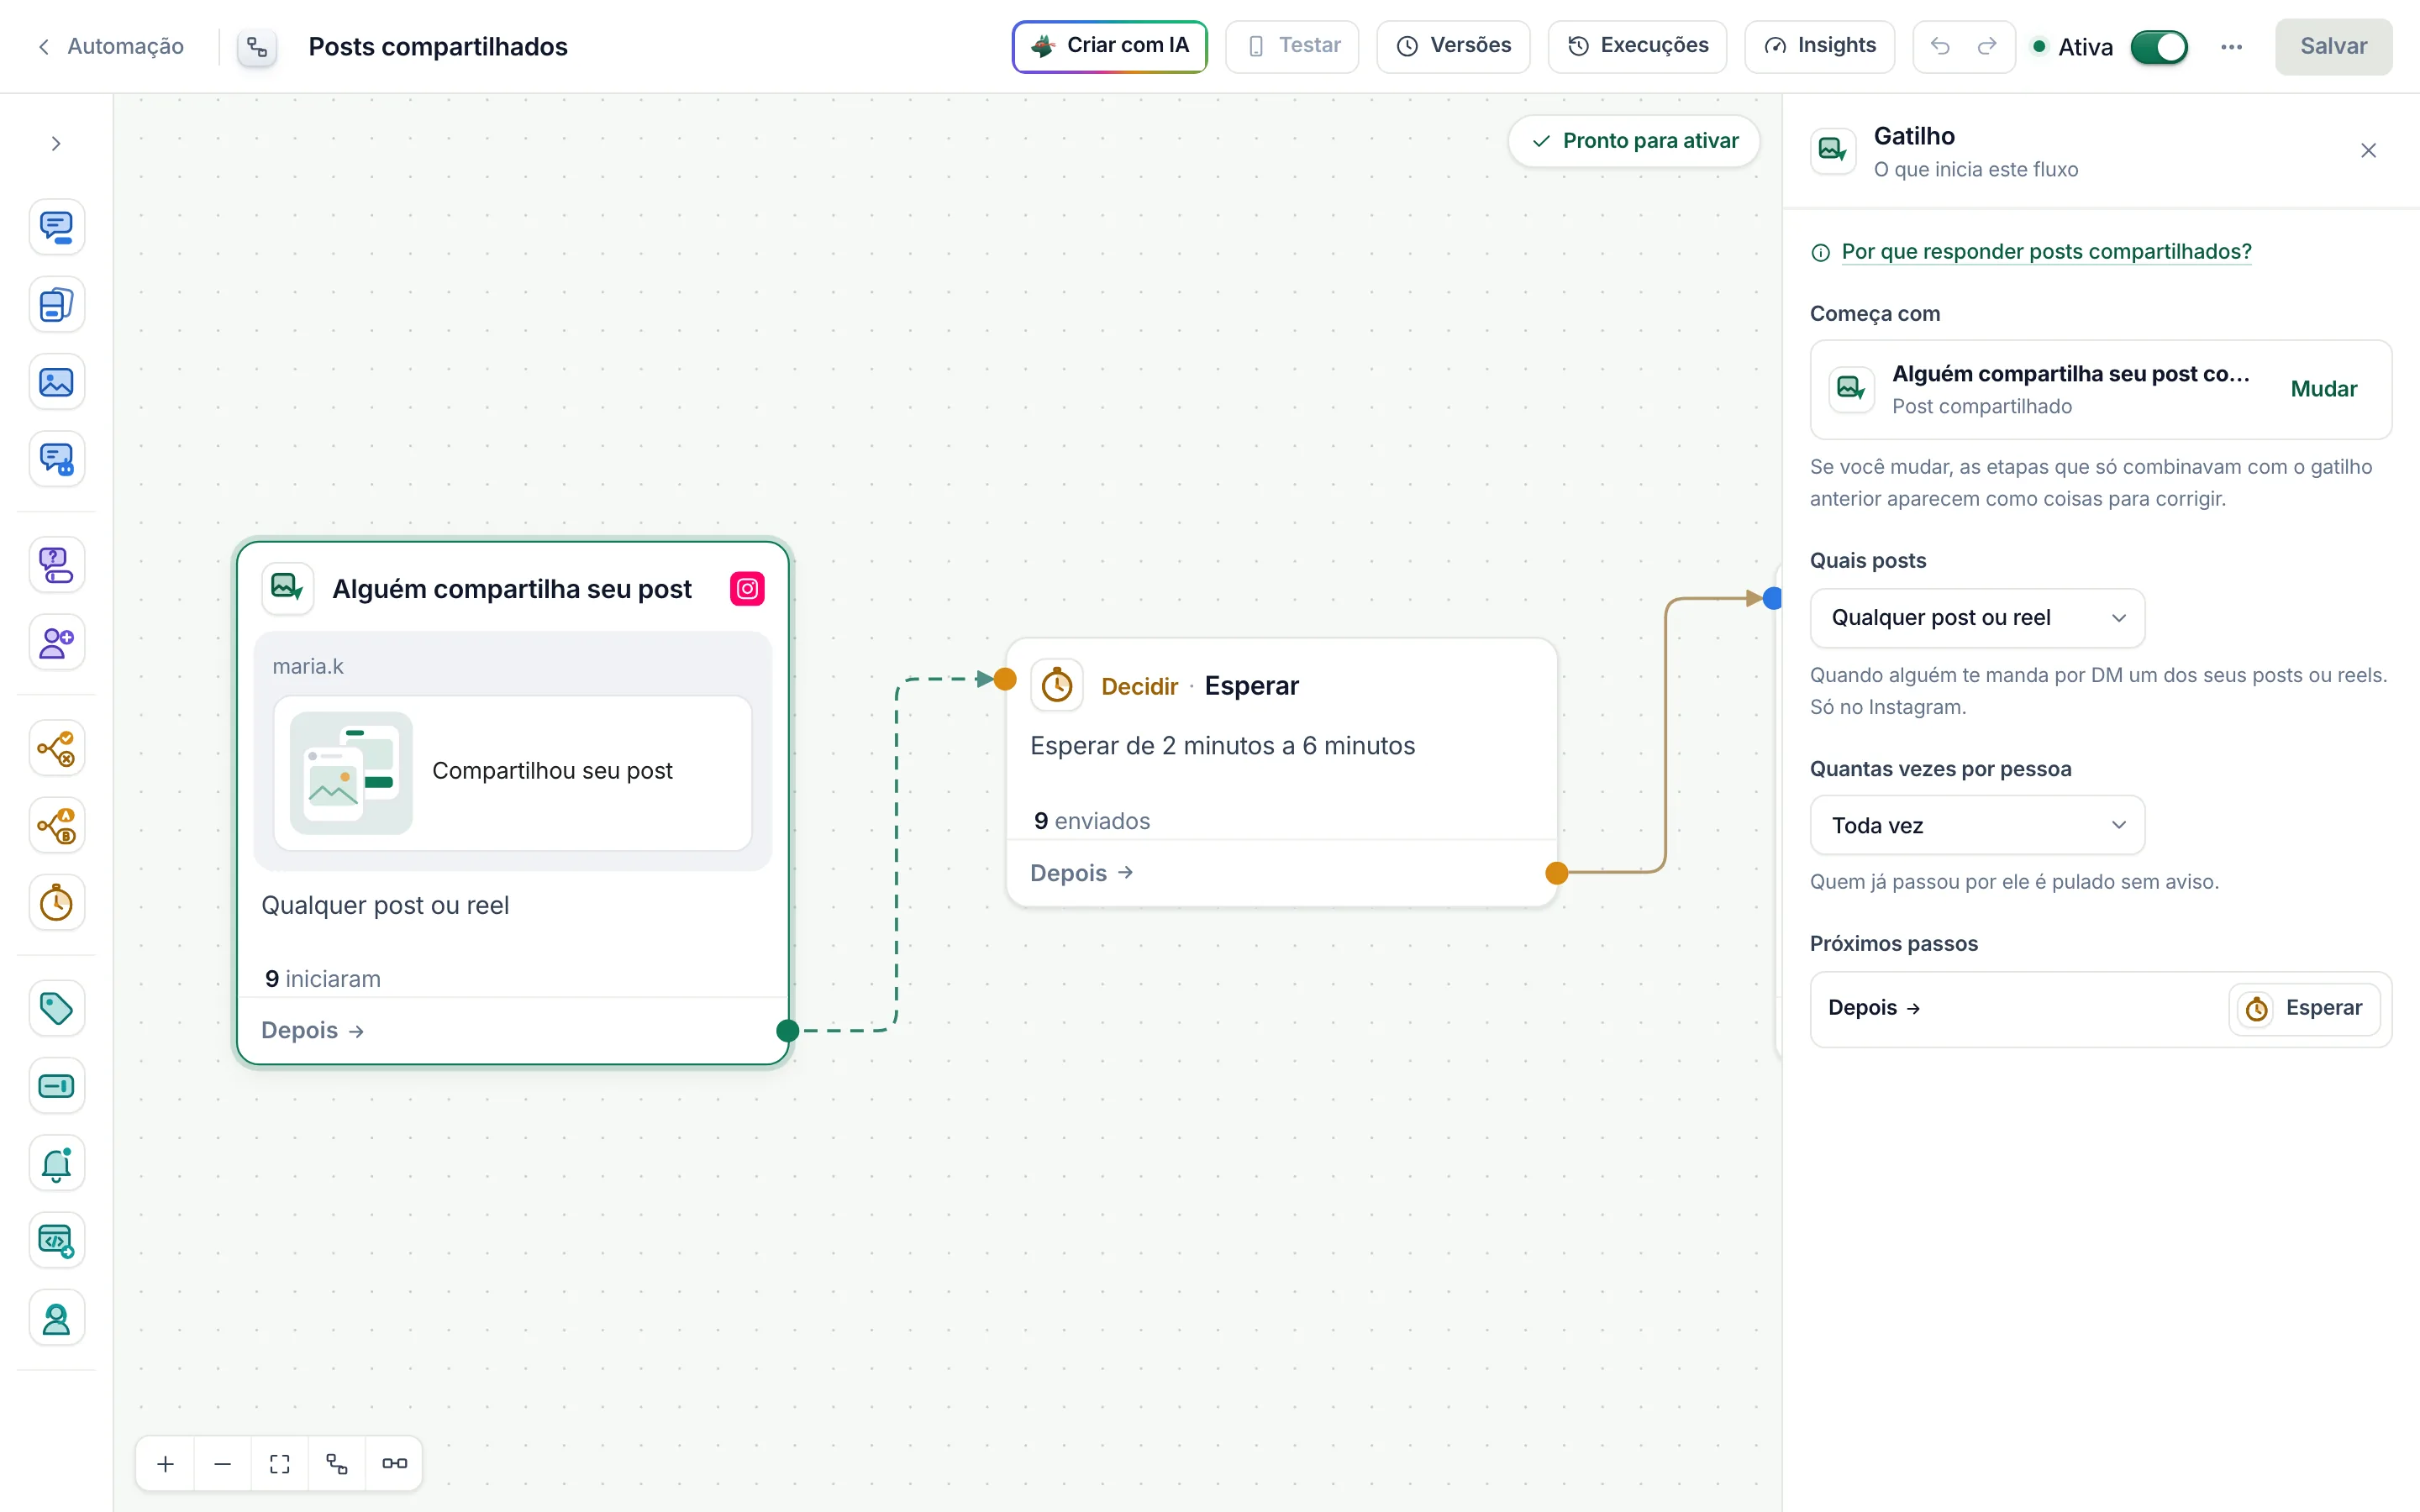
Task: Click the chat bot message icon in the sidebar
Action: click(x=56, y=459)
